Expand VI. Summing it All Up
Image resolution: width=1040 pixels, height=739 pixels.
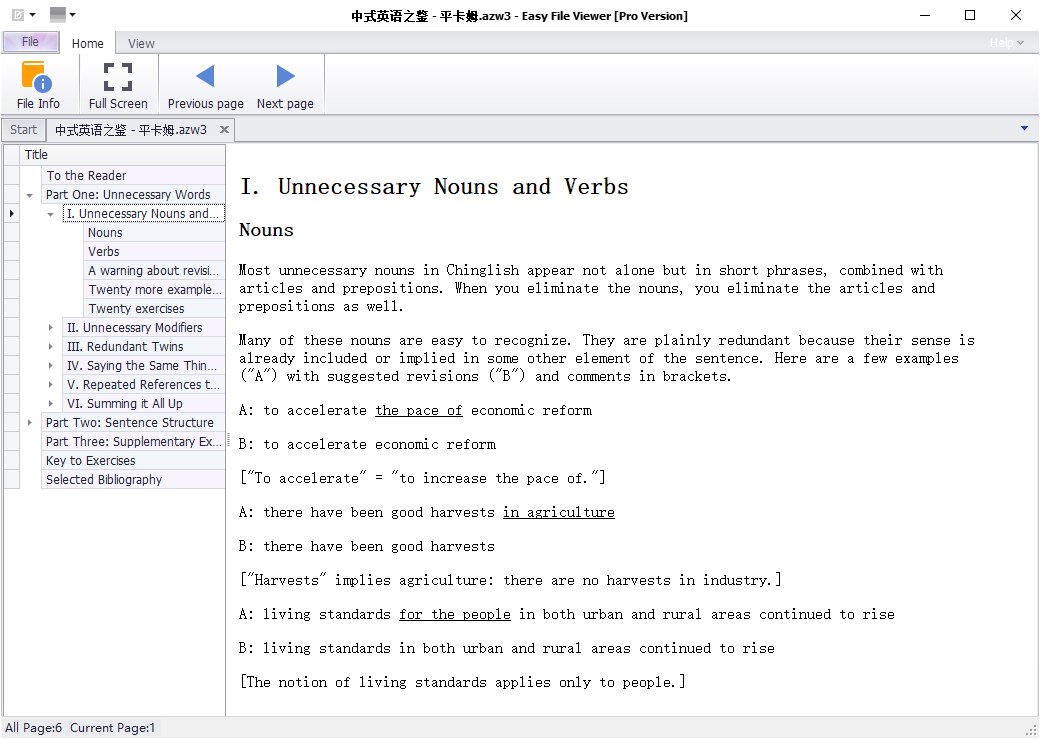[50, 404]
